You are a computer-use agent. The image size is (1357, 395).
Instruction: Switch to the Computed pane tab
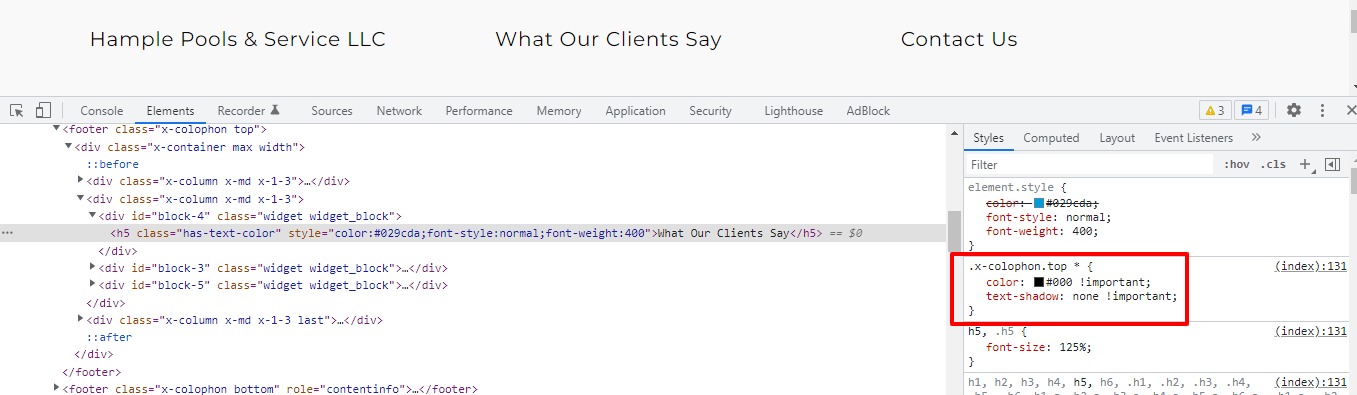click(1051, 138)
